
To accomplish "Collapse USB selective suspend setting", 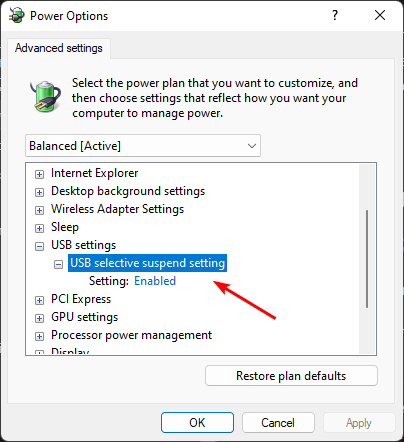I will pyautogui.click(x=58, y=264).
